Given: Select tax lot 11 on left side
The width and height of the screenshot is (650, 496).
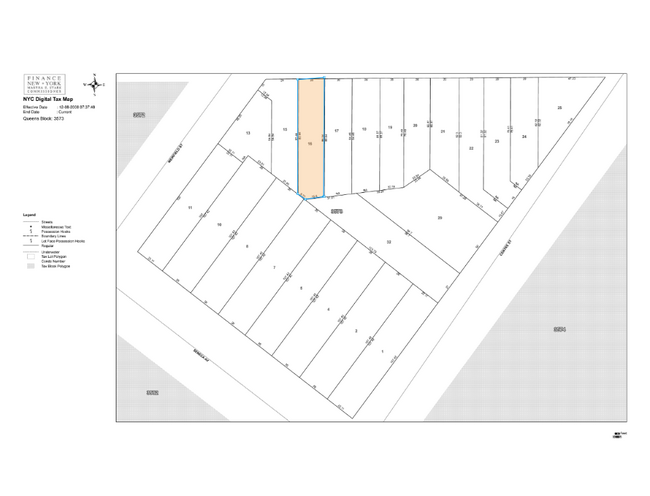Looking at the screenshot, I should pyautogui.click(x=190, y=207).
